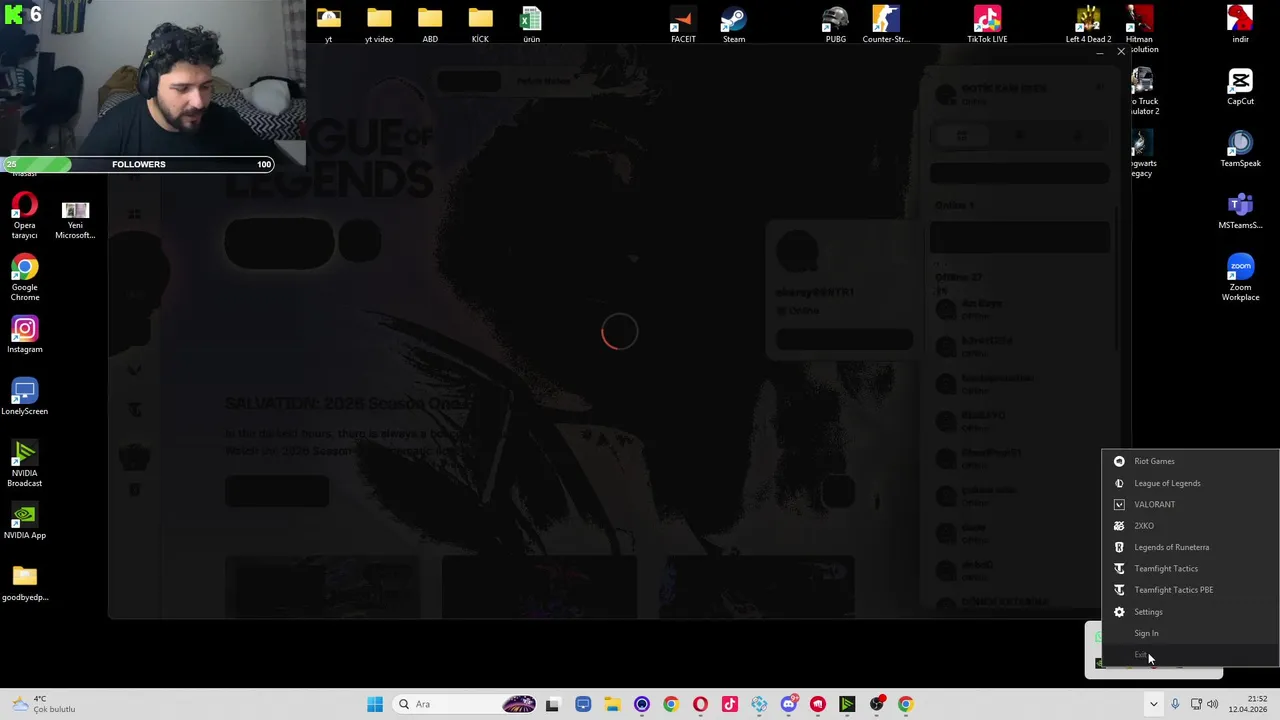Viewport: 1280px width, 720px height.
Task: Select the Euro Truck Simulator 2 icon
Action: [1142, 92]
